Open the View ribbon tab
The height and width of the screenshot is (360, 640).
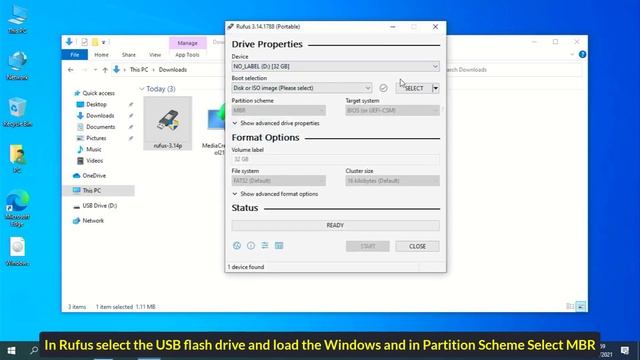(x=155, y=55)
